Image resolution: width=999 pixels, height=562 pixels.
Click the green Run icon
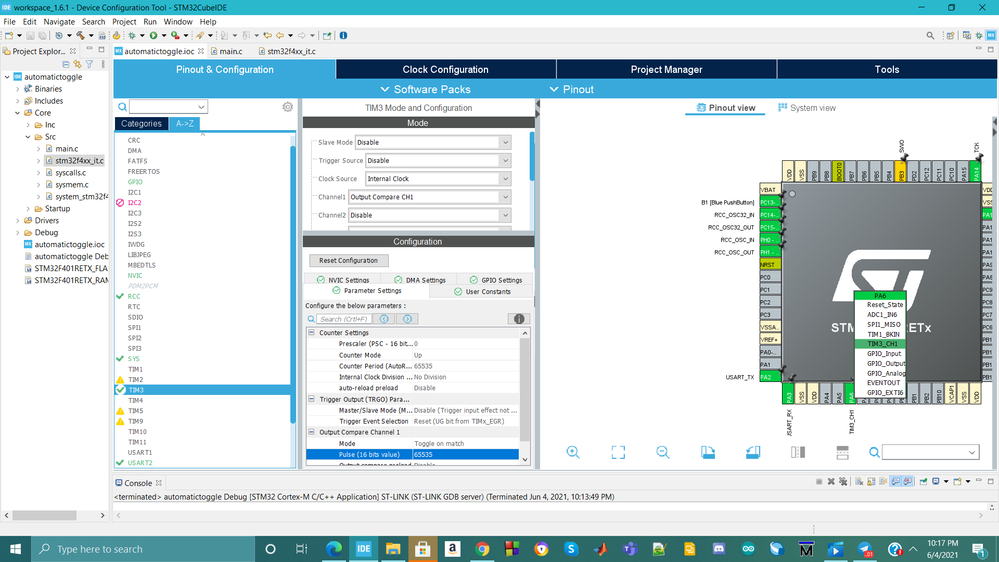153,36
